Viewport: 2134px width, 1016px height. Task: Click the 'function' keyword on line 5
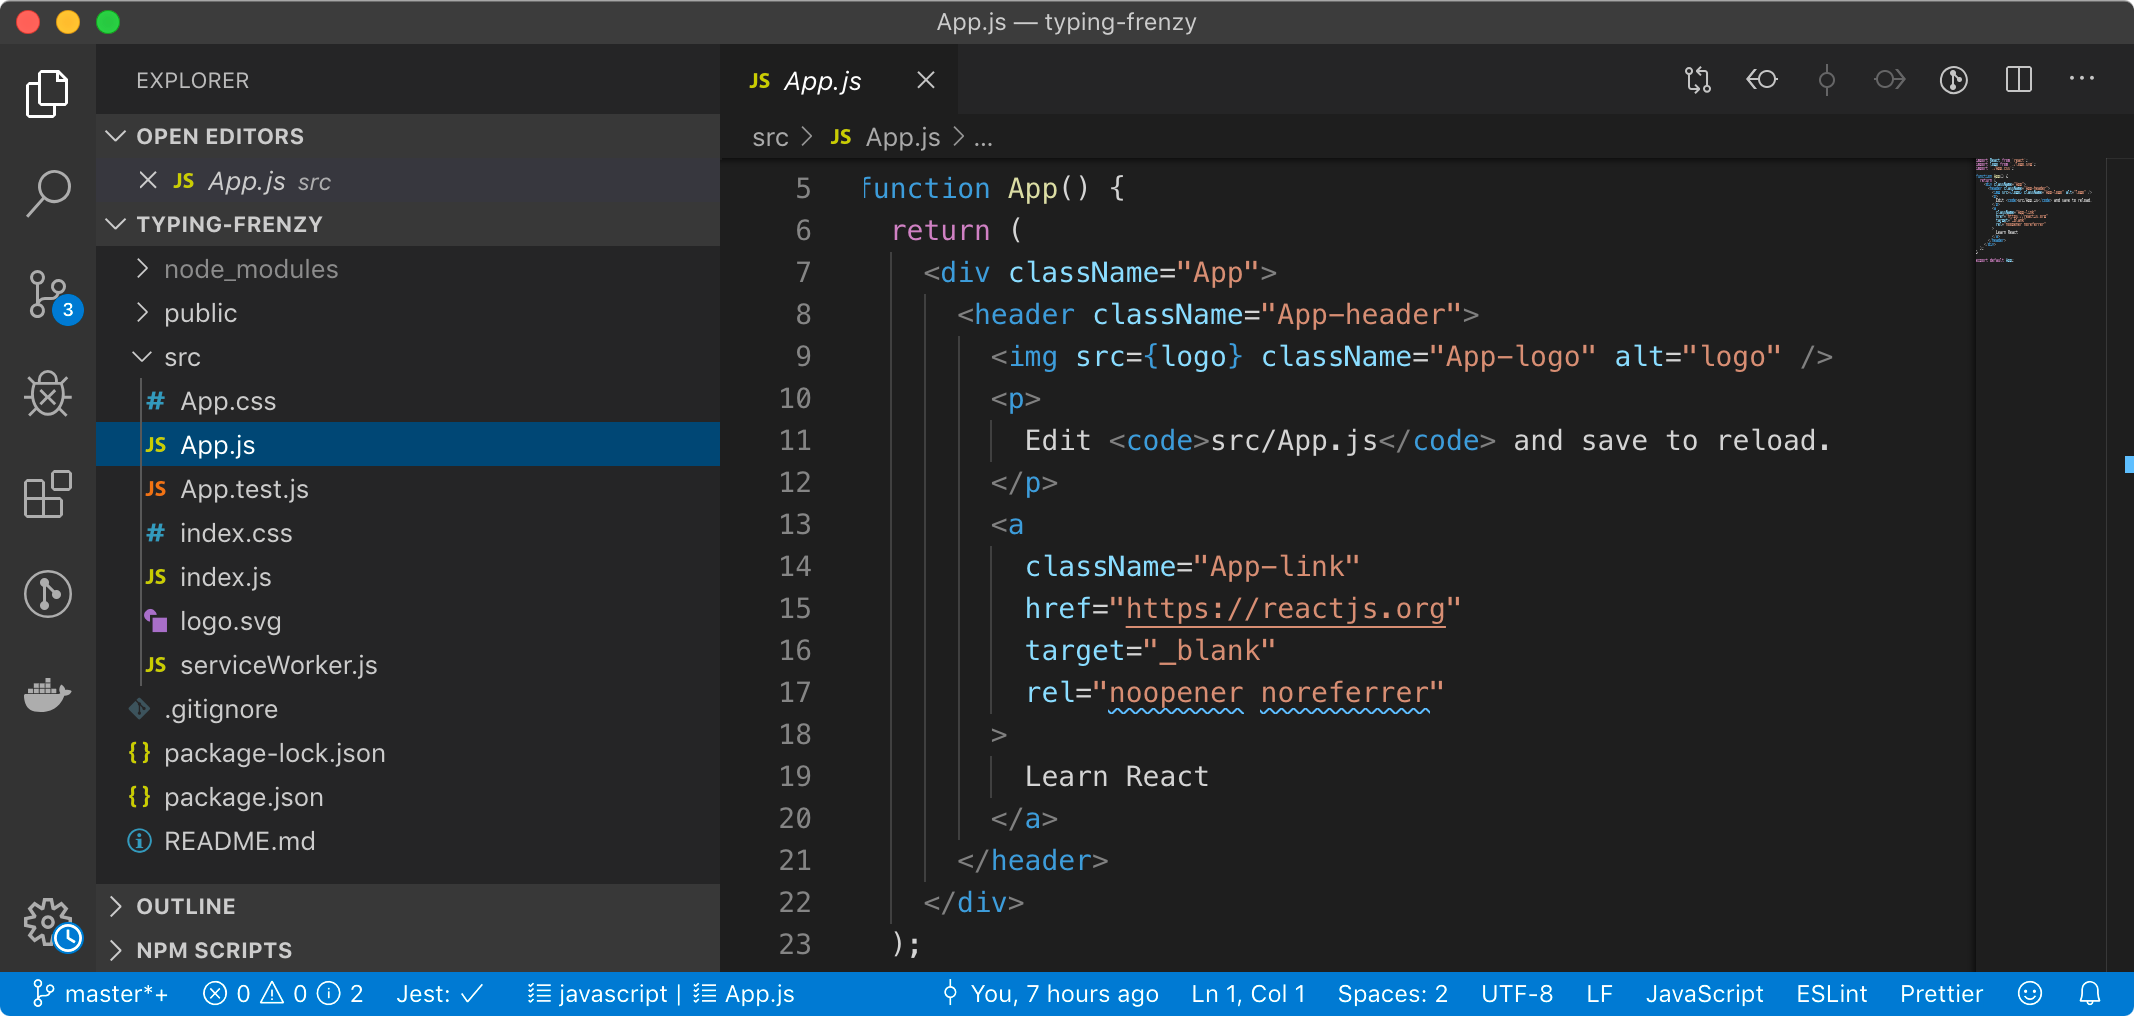[x=925, y=188]
